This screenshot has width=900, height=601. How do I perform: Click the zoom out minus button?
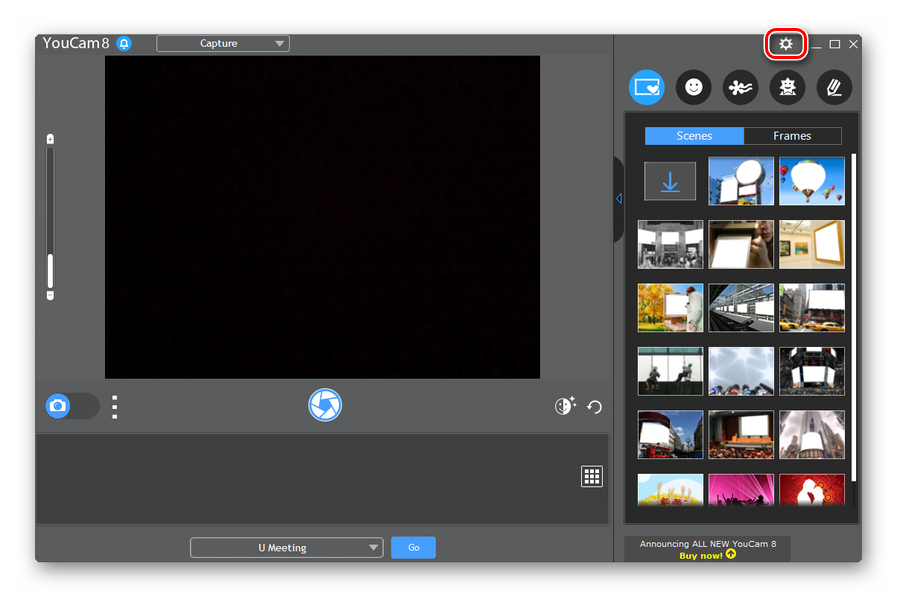51,296
